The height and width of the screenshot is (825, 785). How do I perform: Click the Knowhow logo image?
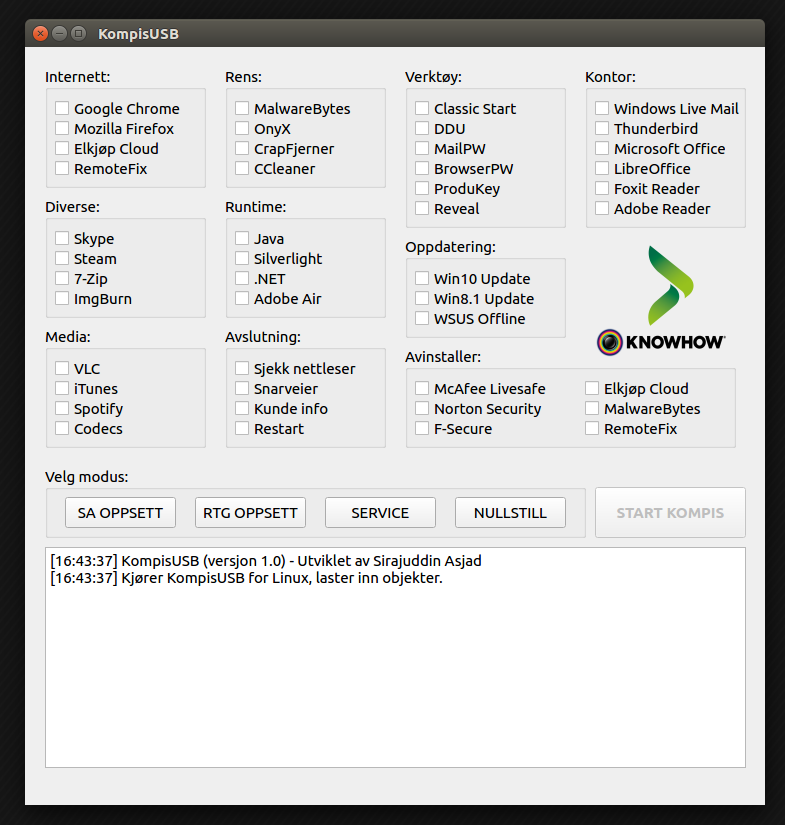tap(661, 301)
